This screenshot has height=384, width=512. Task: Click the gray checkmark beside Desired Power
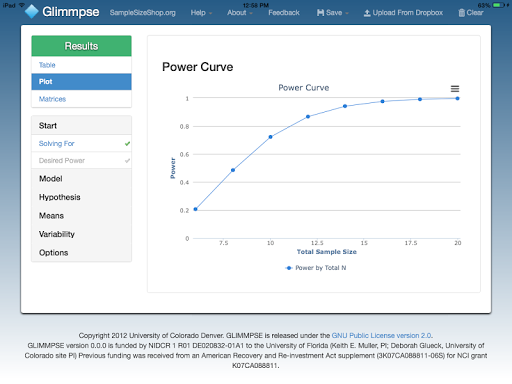127,161
